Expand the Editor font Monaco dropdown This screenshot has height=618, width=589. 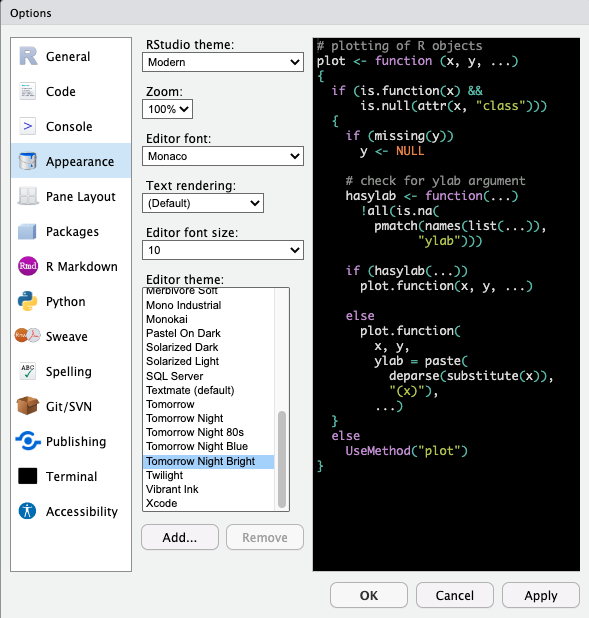click(223, 156)
